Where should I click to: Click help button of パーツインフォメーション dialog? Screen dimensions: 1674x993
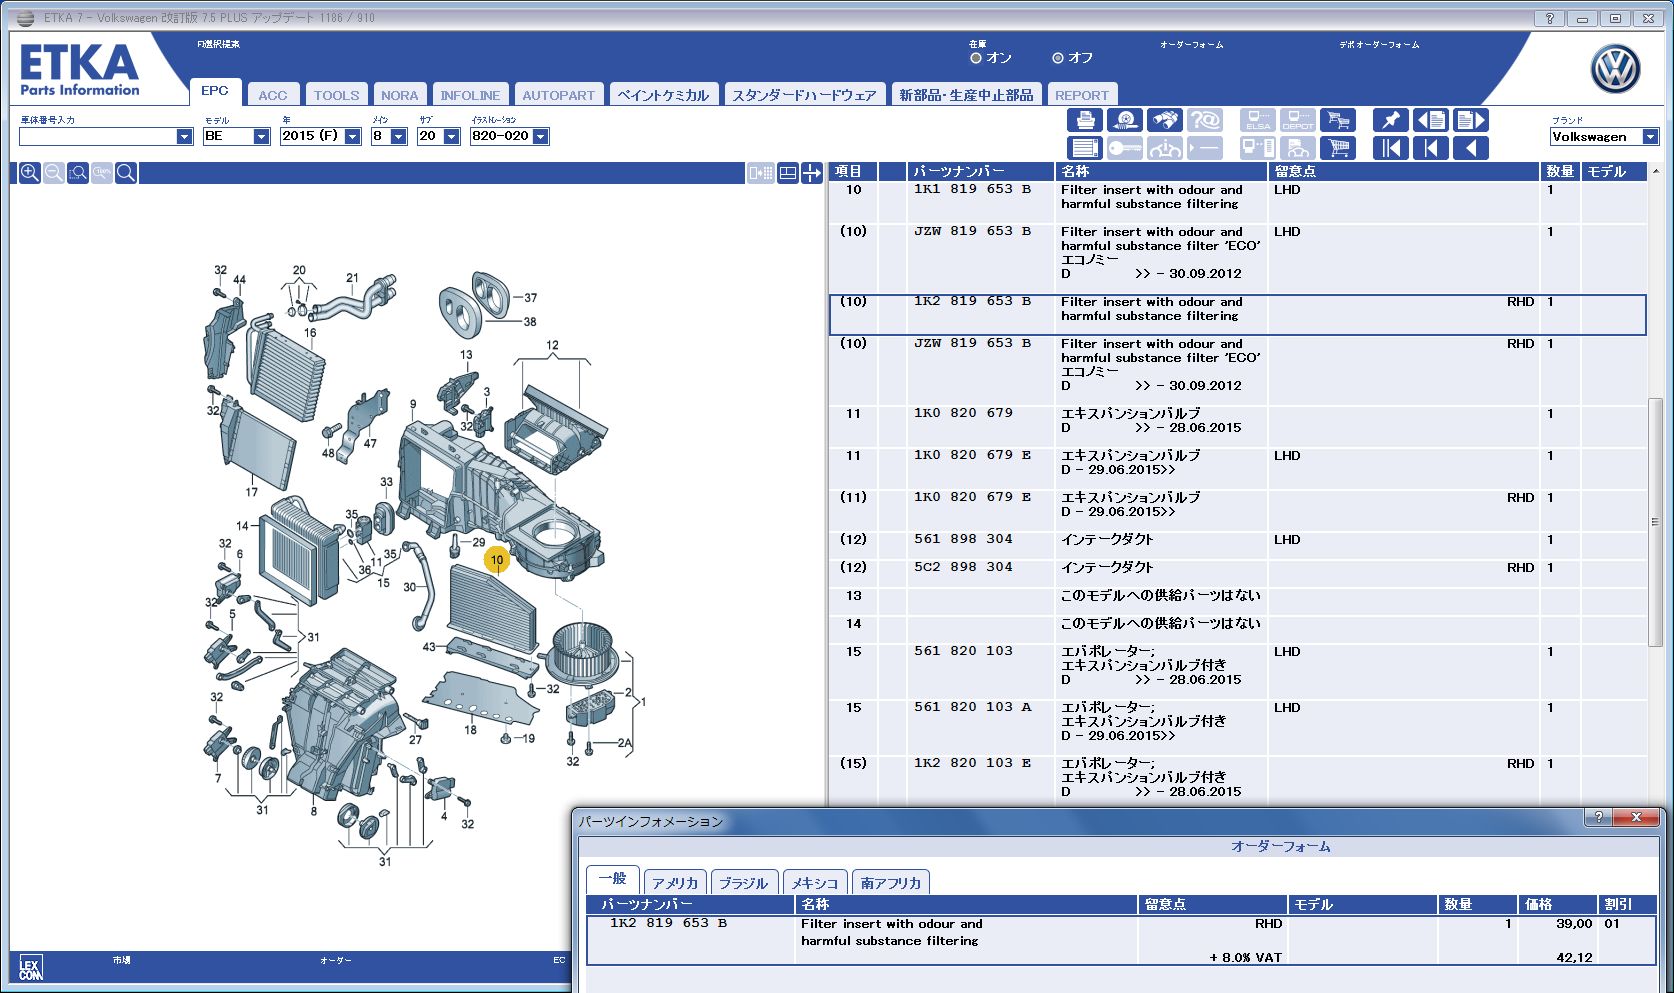click(x=1598, y=817)
